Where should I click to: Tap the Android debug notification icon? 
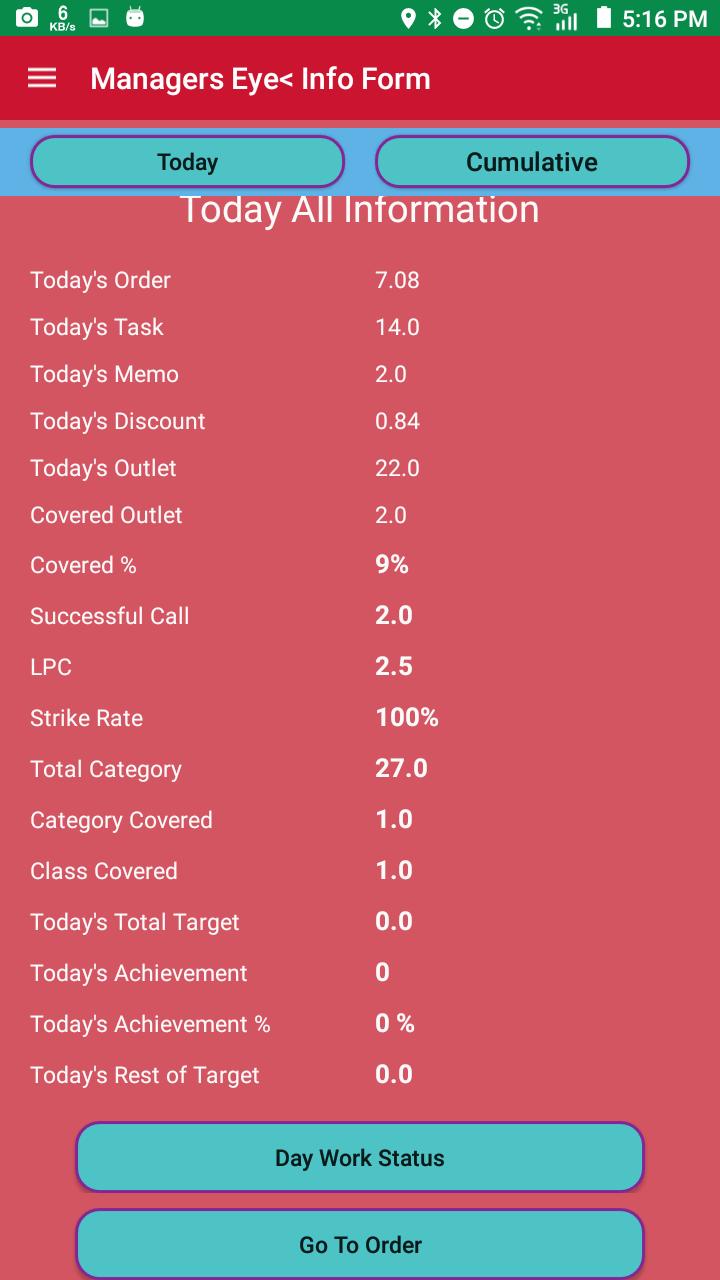click(x=135, y=17)
